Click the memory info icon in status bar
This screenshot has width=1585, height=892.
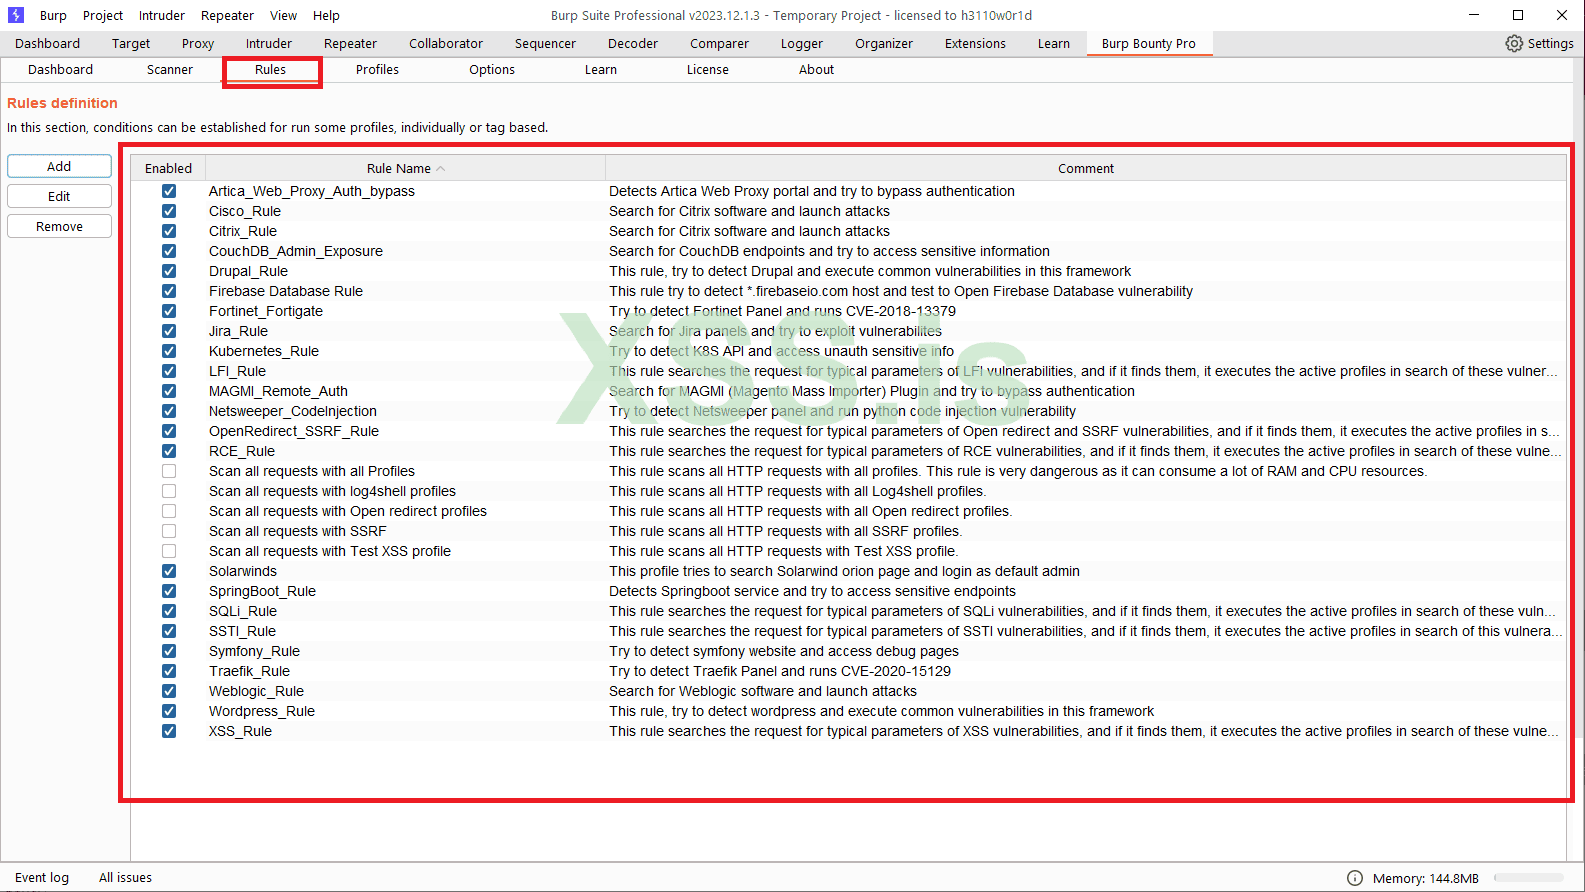1355,878
